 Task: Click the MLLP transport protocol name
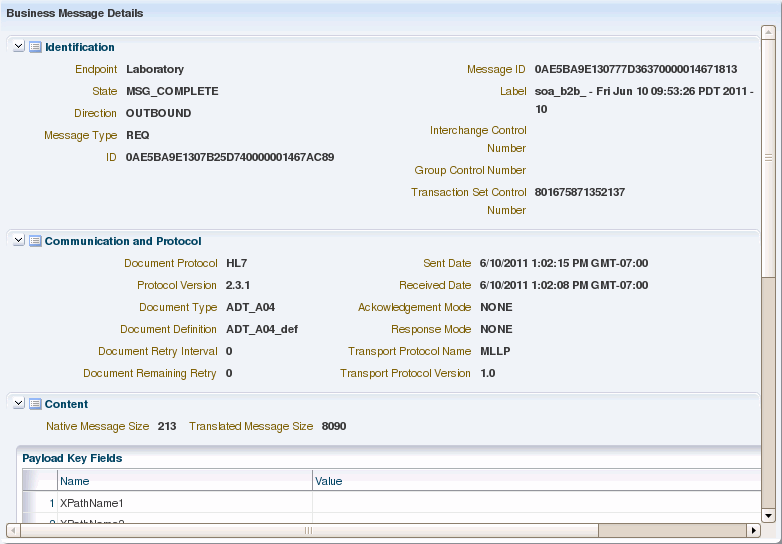495,351
